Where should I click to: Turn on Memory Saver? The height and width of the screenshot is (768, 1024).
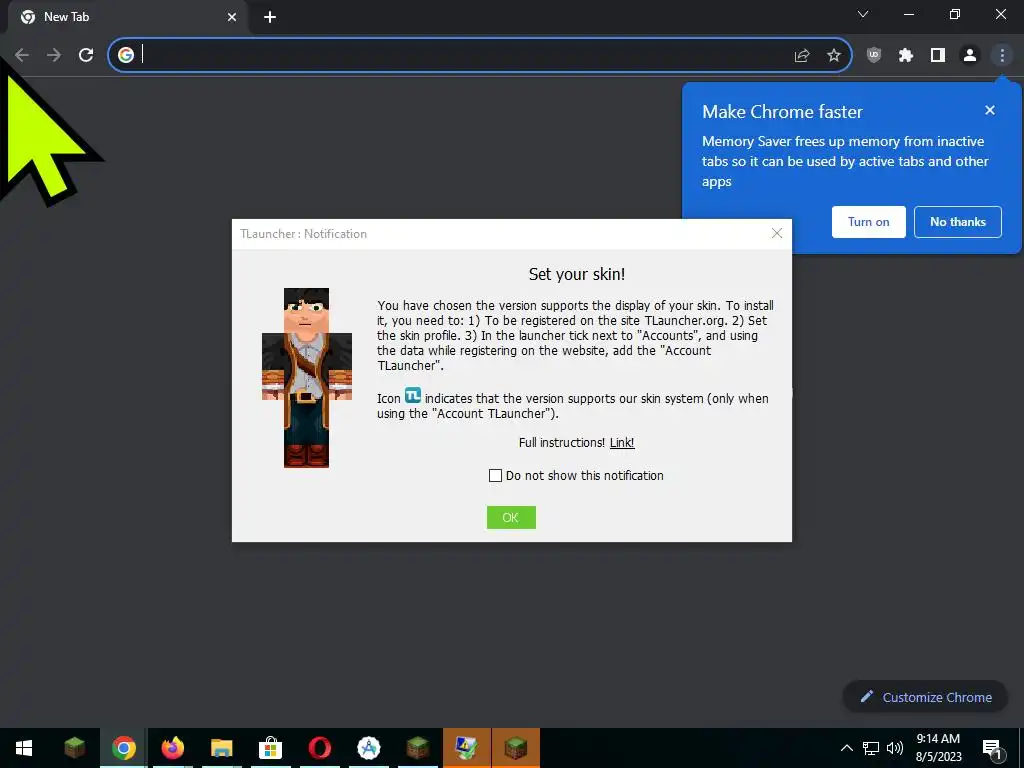869,222
